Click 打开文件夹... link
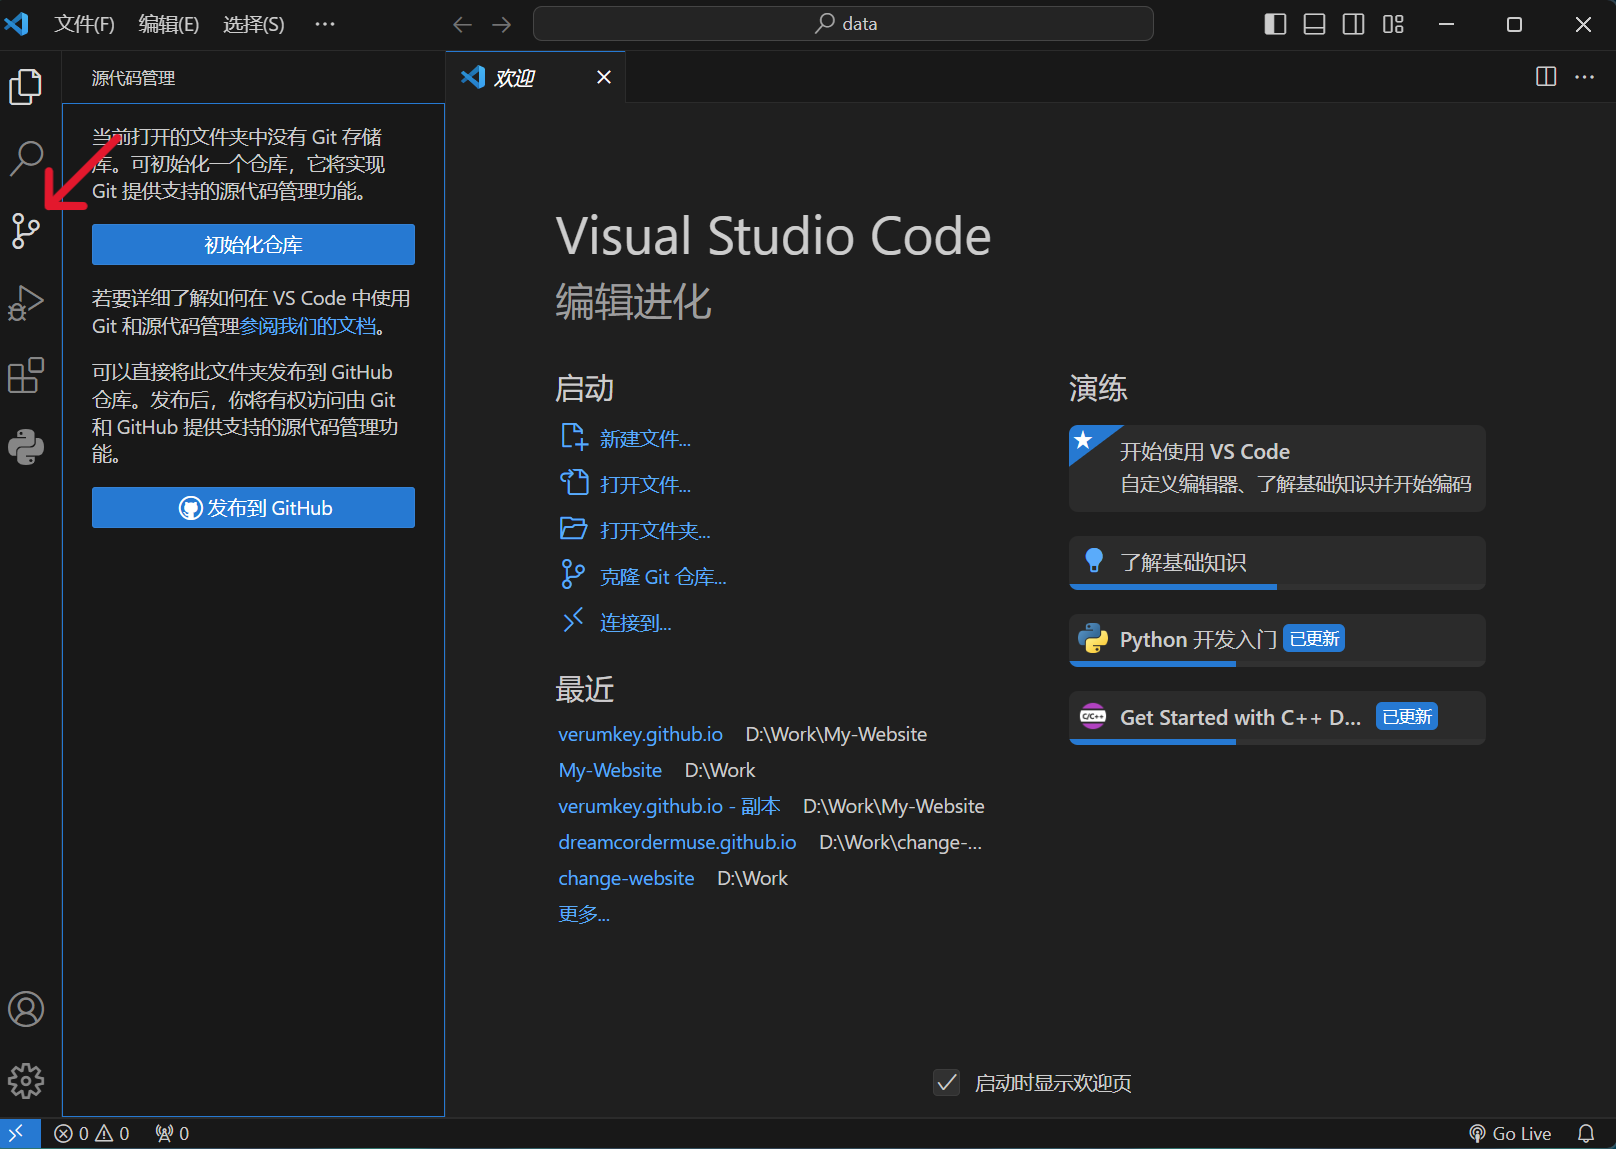1616x1149 pixels. [655, 531]
